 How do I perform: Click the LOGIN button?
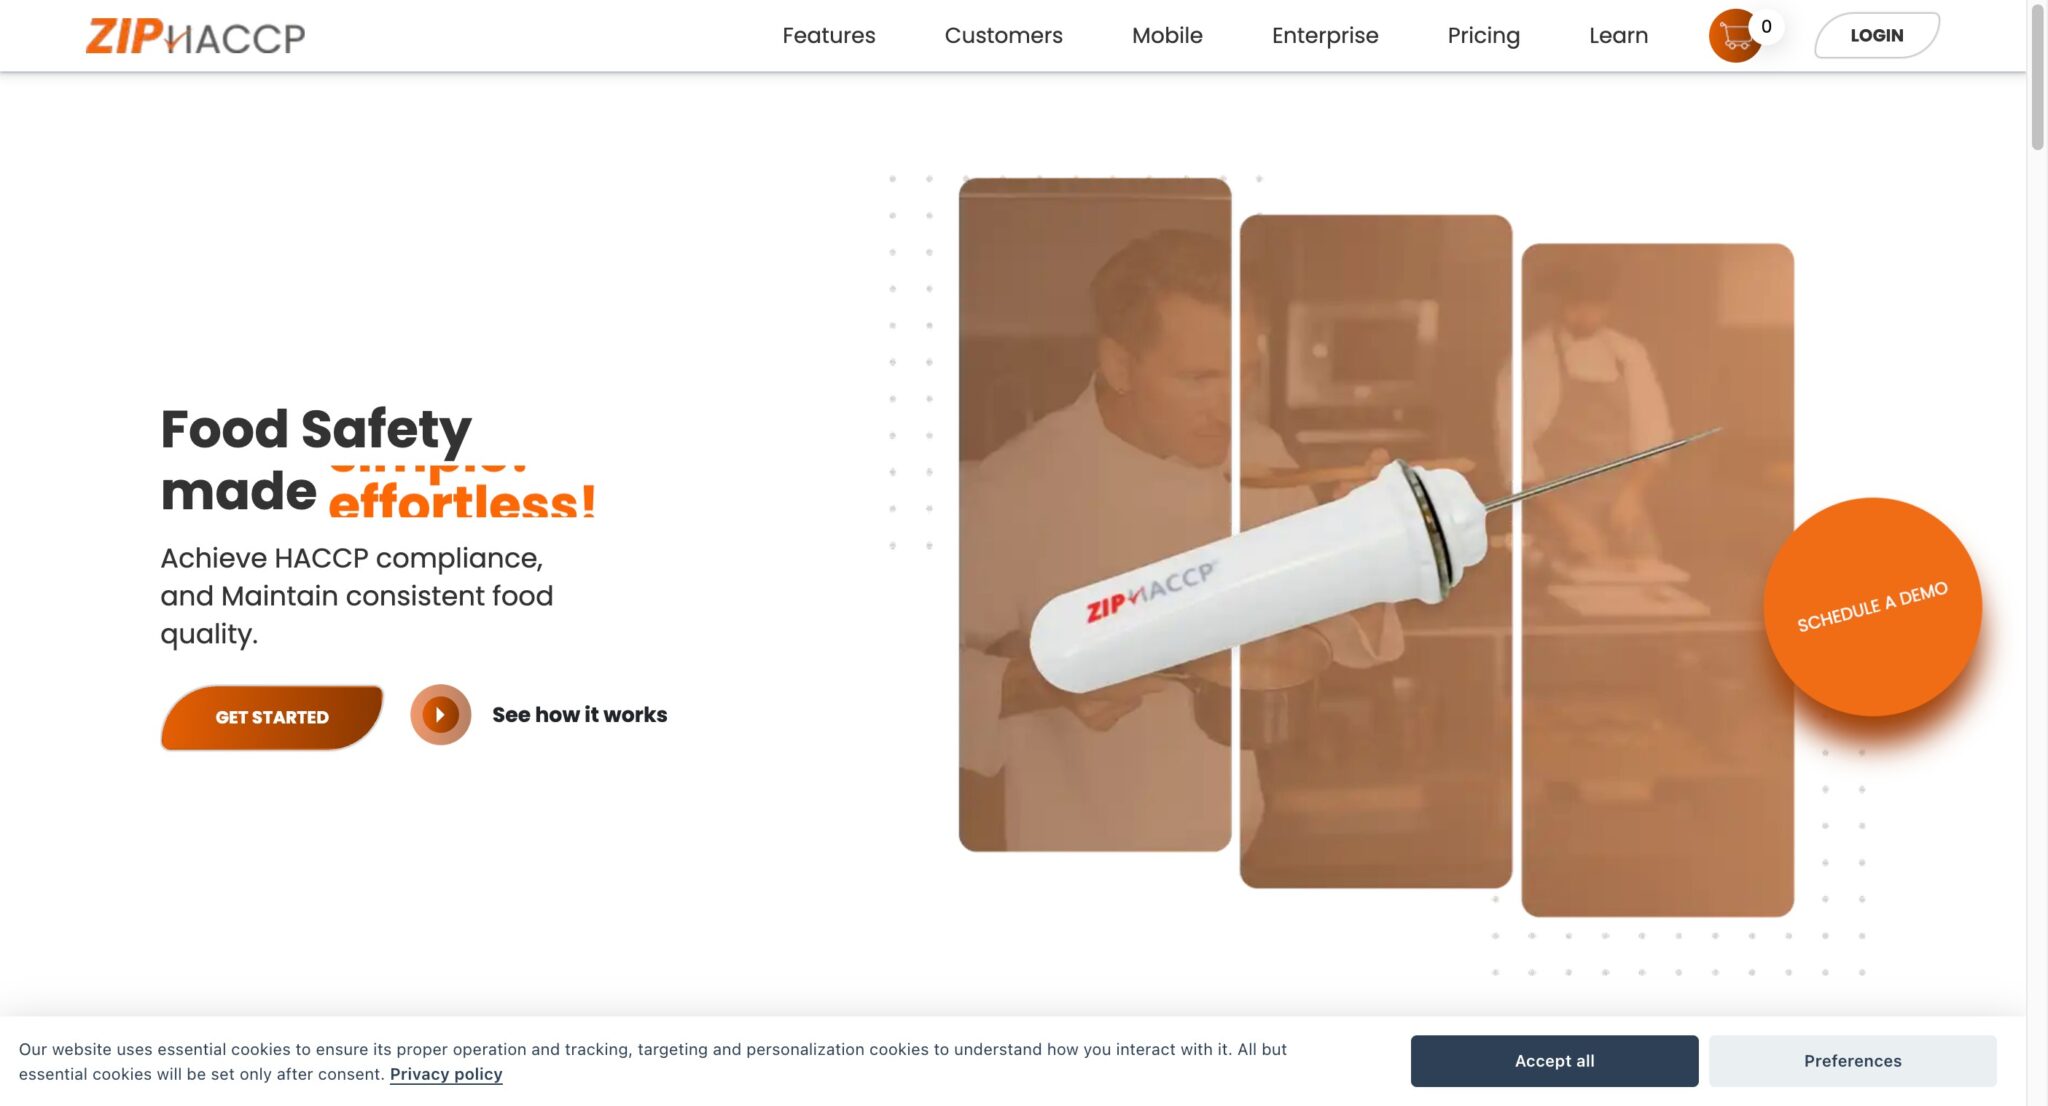[x=1877, y=35]
